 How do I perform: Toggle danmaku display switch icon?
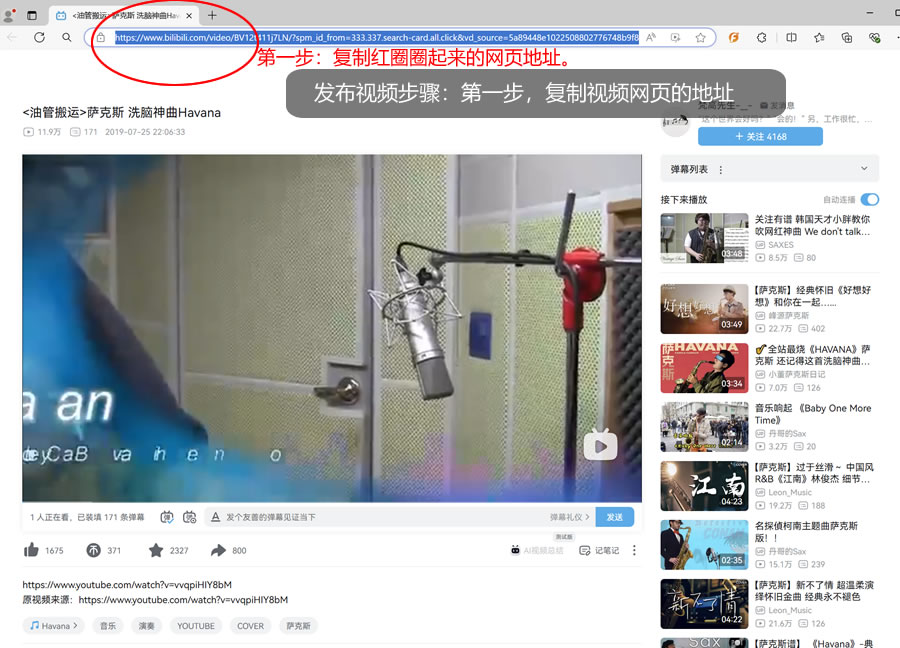(x=166, y=517)
